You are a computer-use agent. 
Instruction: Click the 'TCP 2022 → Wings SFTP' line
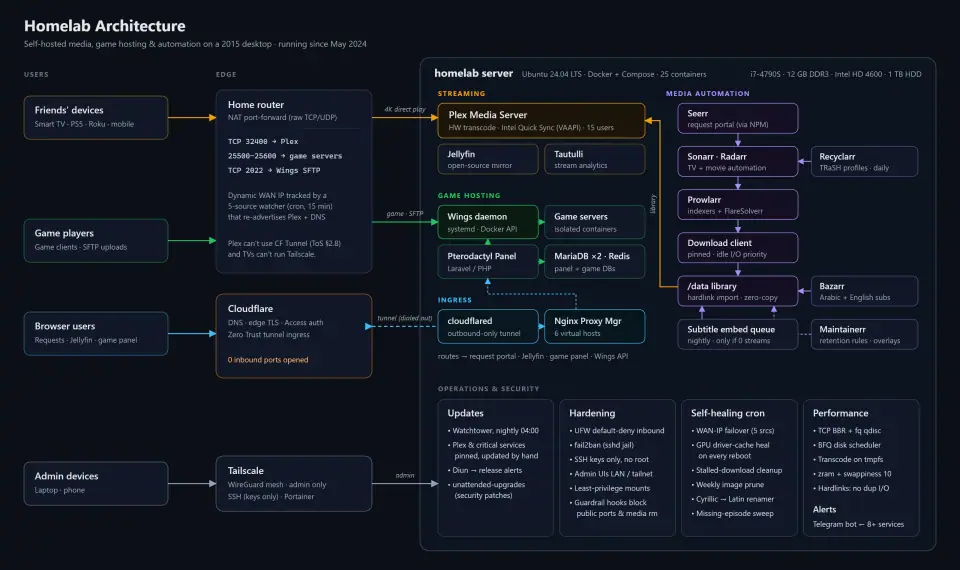(x=274, y=171)
